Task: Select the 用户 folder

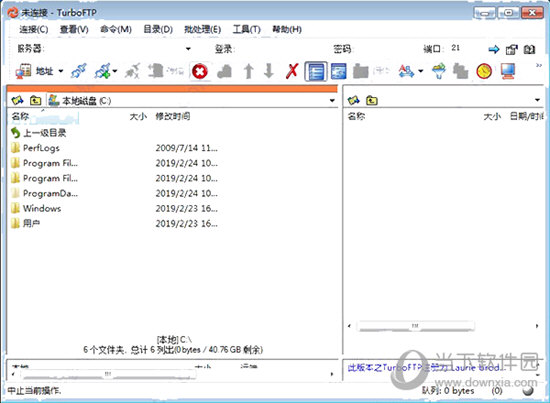Action: click(x=25, y=223)
